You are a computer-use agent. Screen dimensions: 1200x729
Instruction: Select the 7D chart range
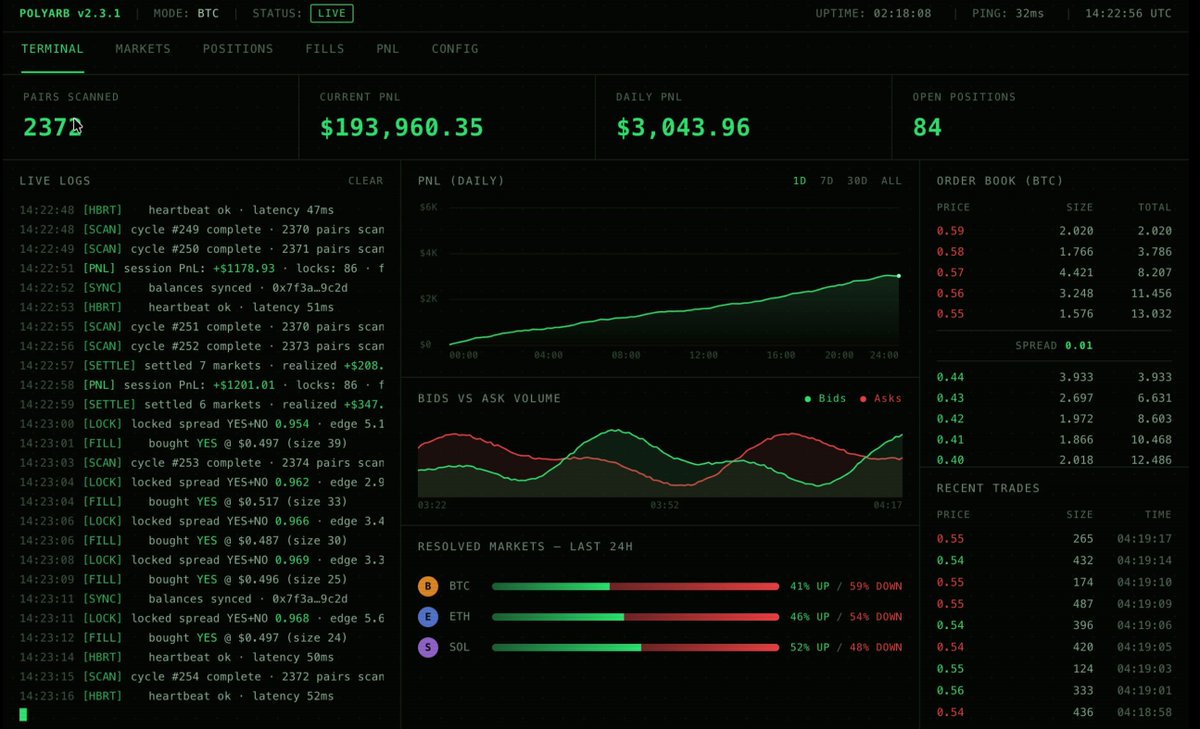pyautogui.click(x=827, y=181)
